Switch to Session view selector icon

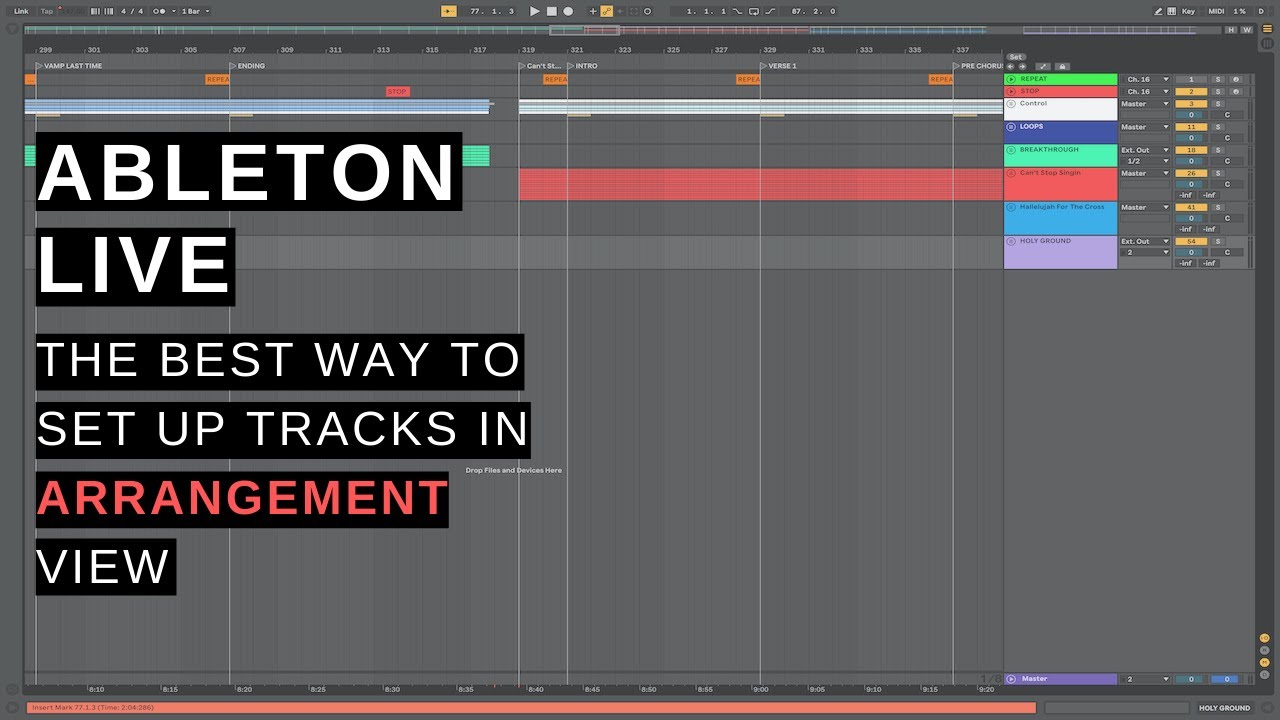pos(1267,43)
